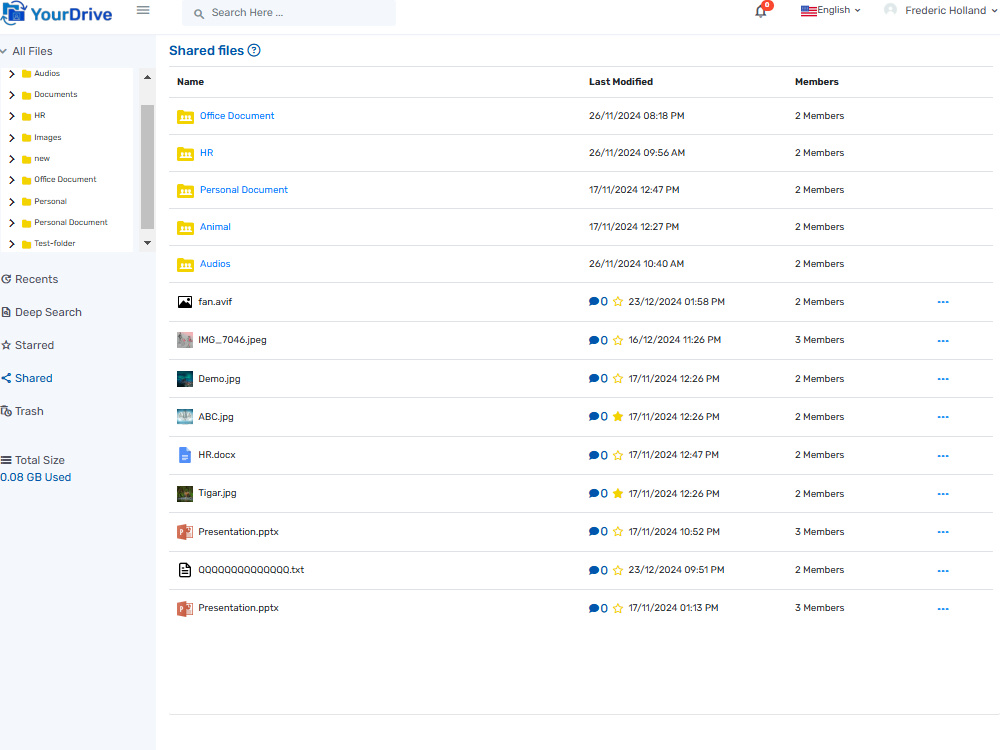This screenshot has width=1000, height=750.
Task: Expand the Images tree folder
Action: pyautogui.click(x=11, y=138)
